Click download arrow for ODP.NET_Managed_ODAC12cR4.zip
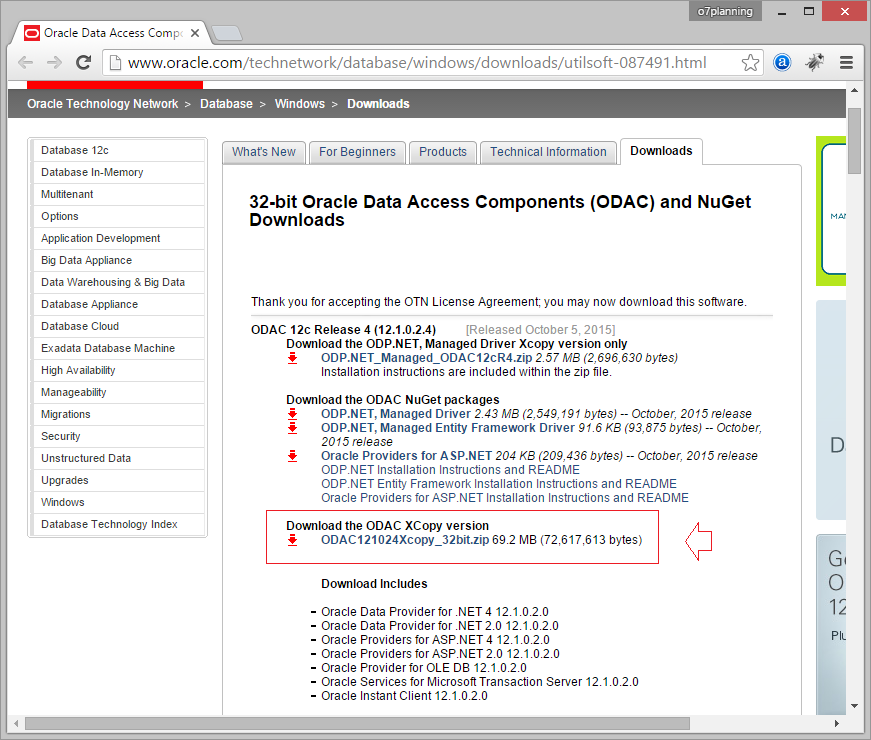This screenshot has height=740, width=871. click(x=293, y=358)
